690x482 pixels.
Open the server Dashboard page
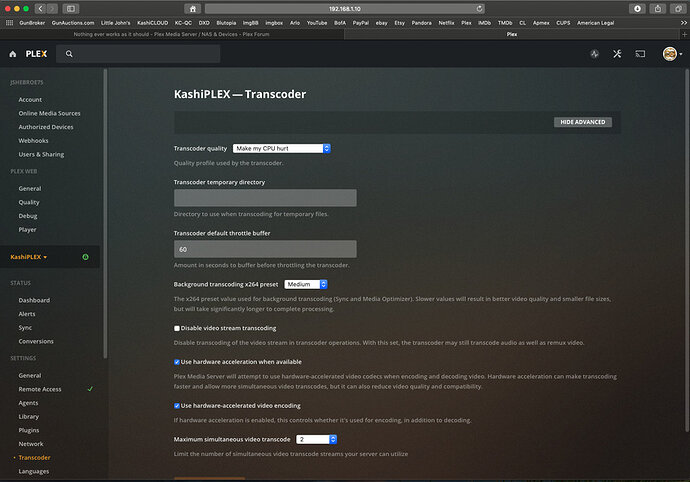(34, 300)
